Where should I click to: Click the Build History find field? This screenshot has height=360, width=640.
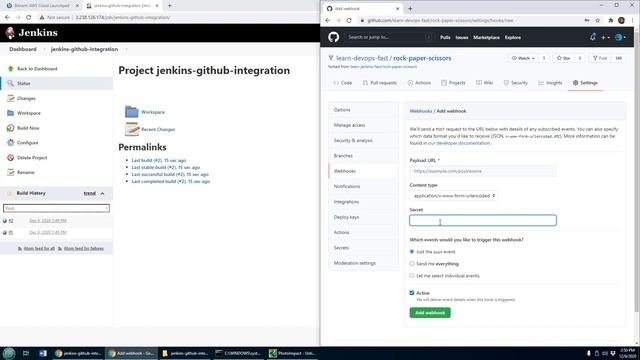click(56, 208)
